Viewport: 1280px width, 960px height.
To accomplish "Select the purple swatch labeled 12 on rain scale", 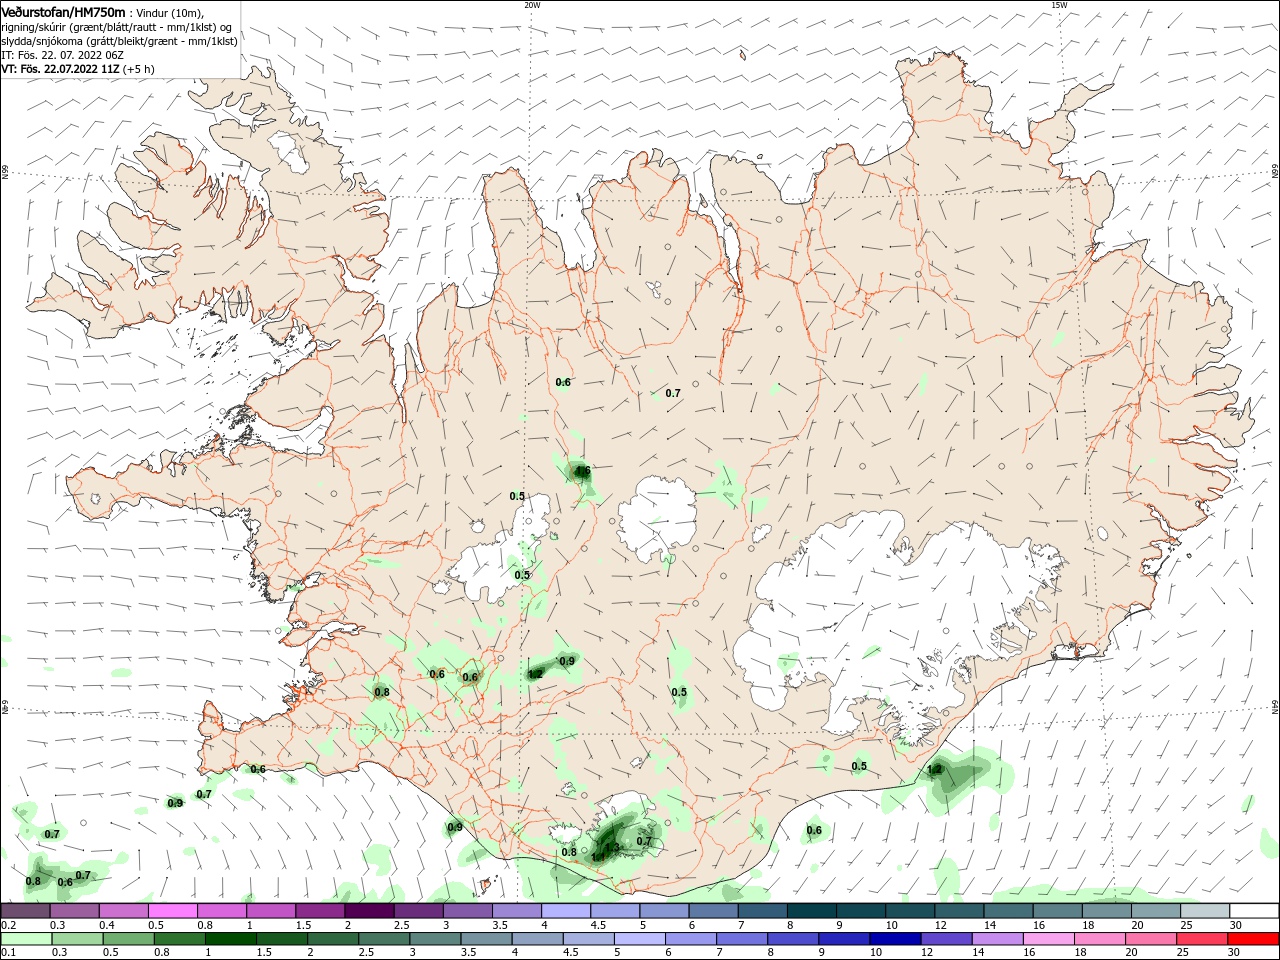I will point(947,939).
